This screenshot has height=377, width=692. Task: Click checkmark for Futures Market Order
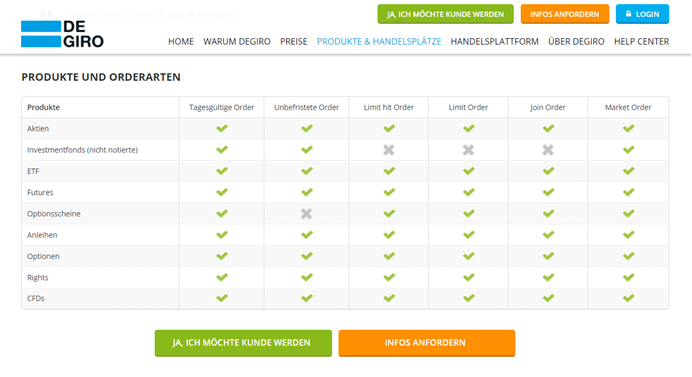click(628, 192)
